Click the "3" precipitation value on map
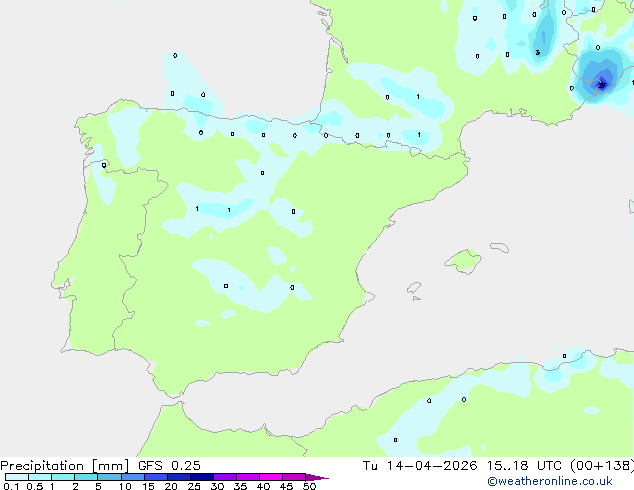This screenshot has height=490, width=634. coord(537,53)
